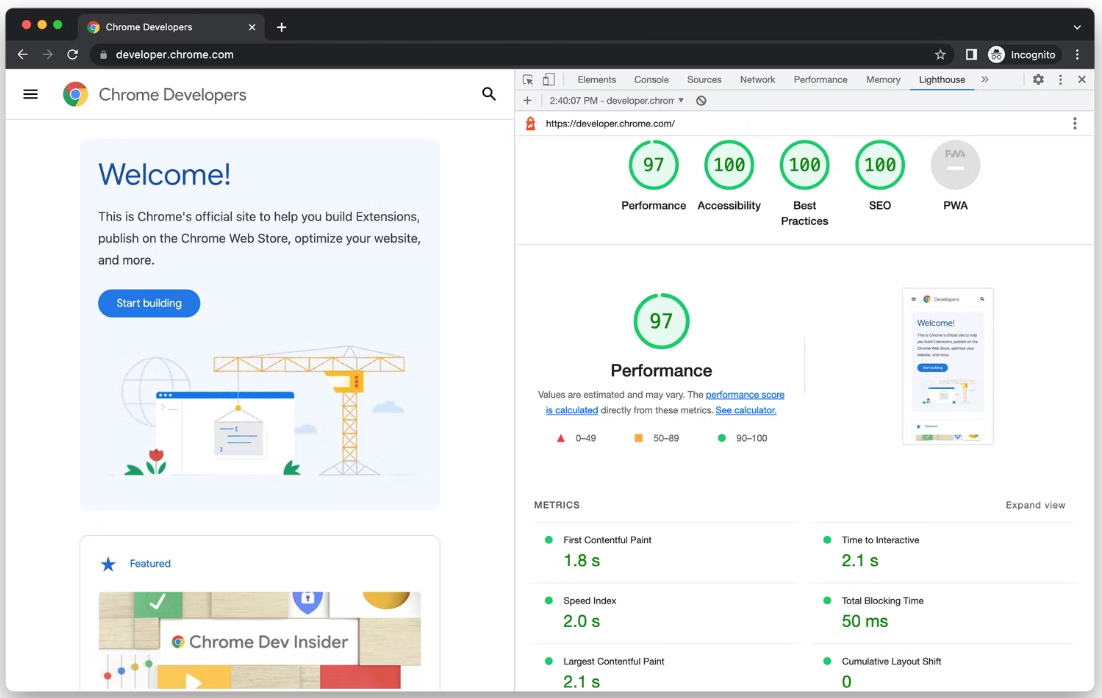
Task: Click Expand view in the Metrics section
Action: click(1035, 505)
